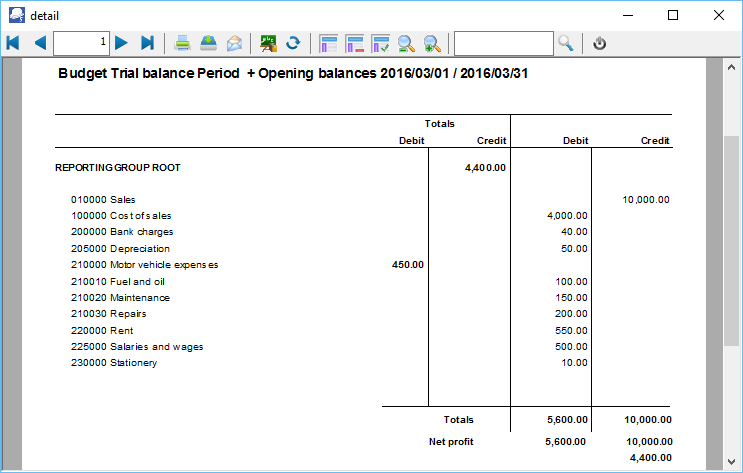Viewport: 743px width, 473px height.
Task: Print the trial balance report
Action: [183, 43]
